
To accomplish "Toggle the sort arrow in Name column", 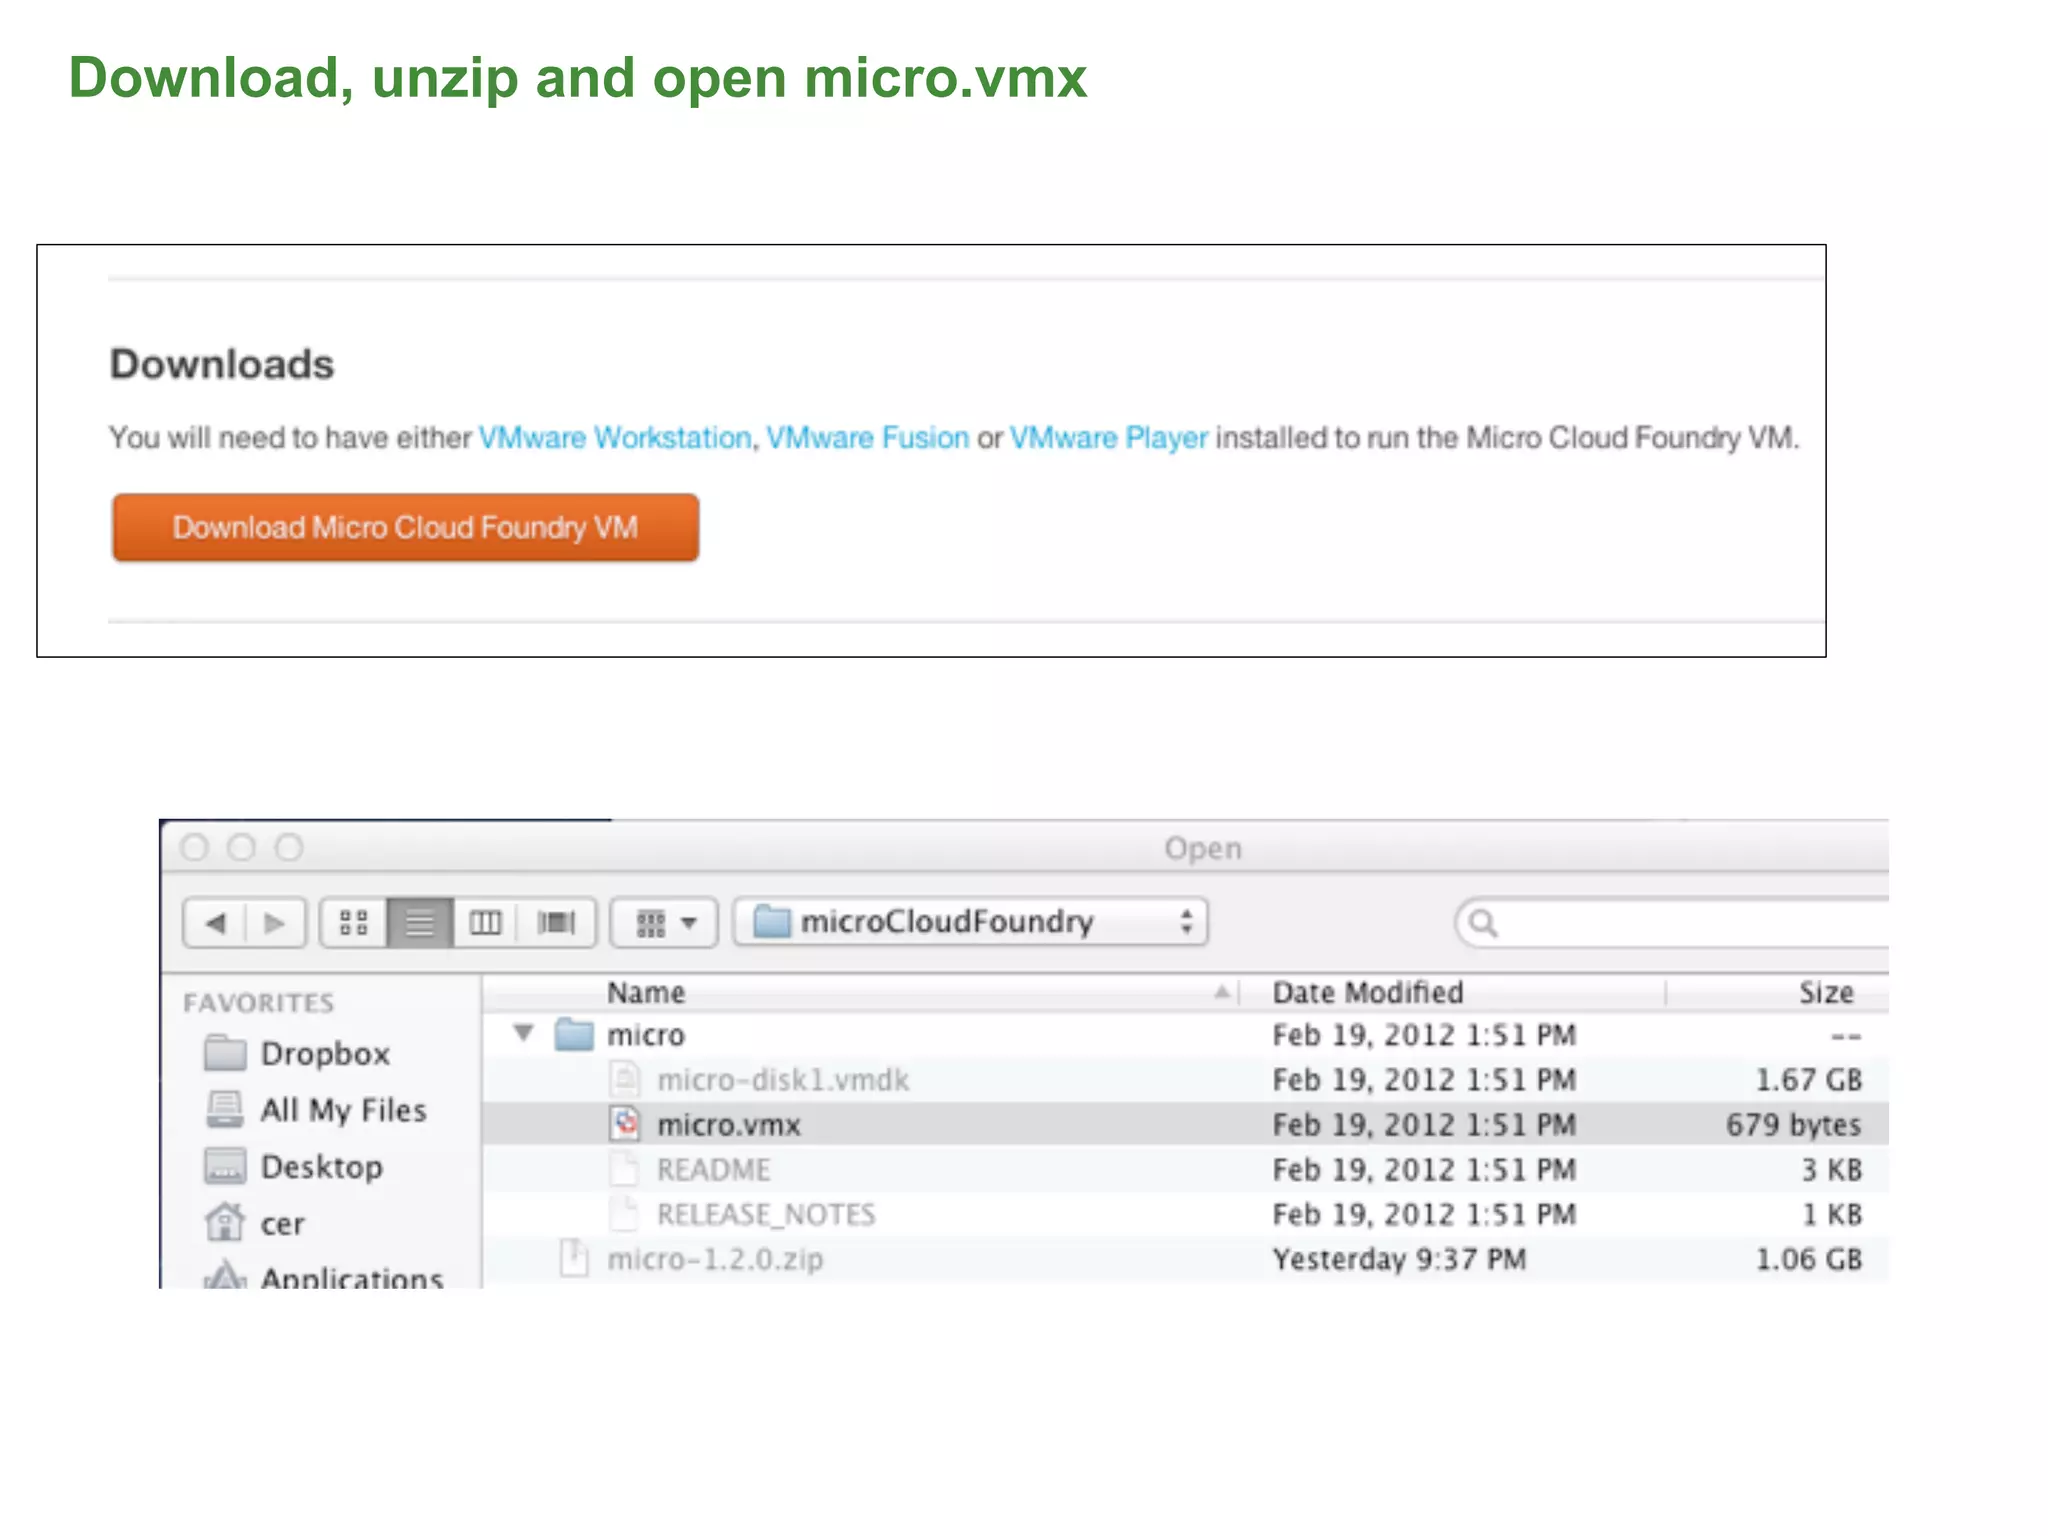I will 1222,992.
